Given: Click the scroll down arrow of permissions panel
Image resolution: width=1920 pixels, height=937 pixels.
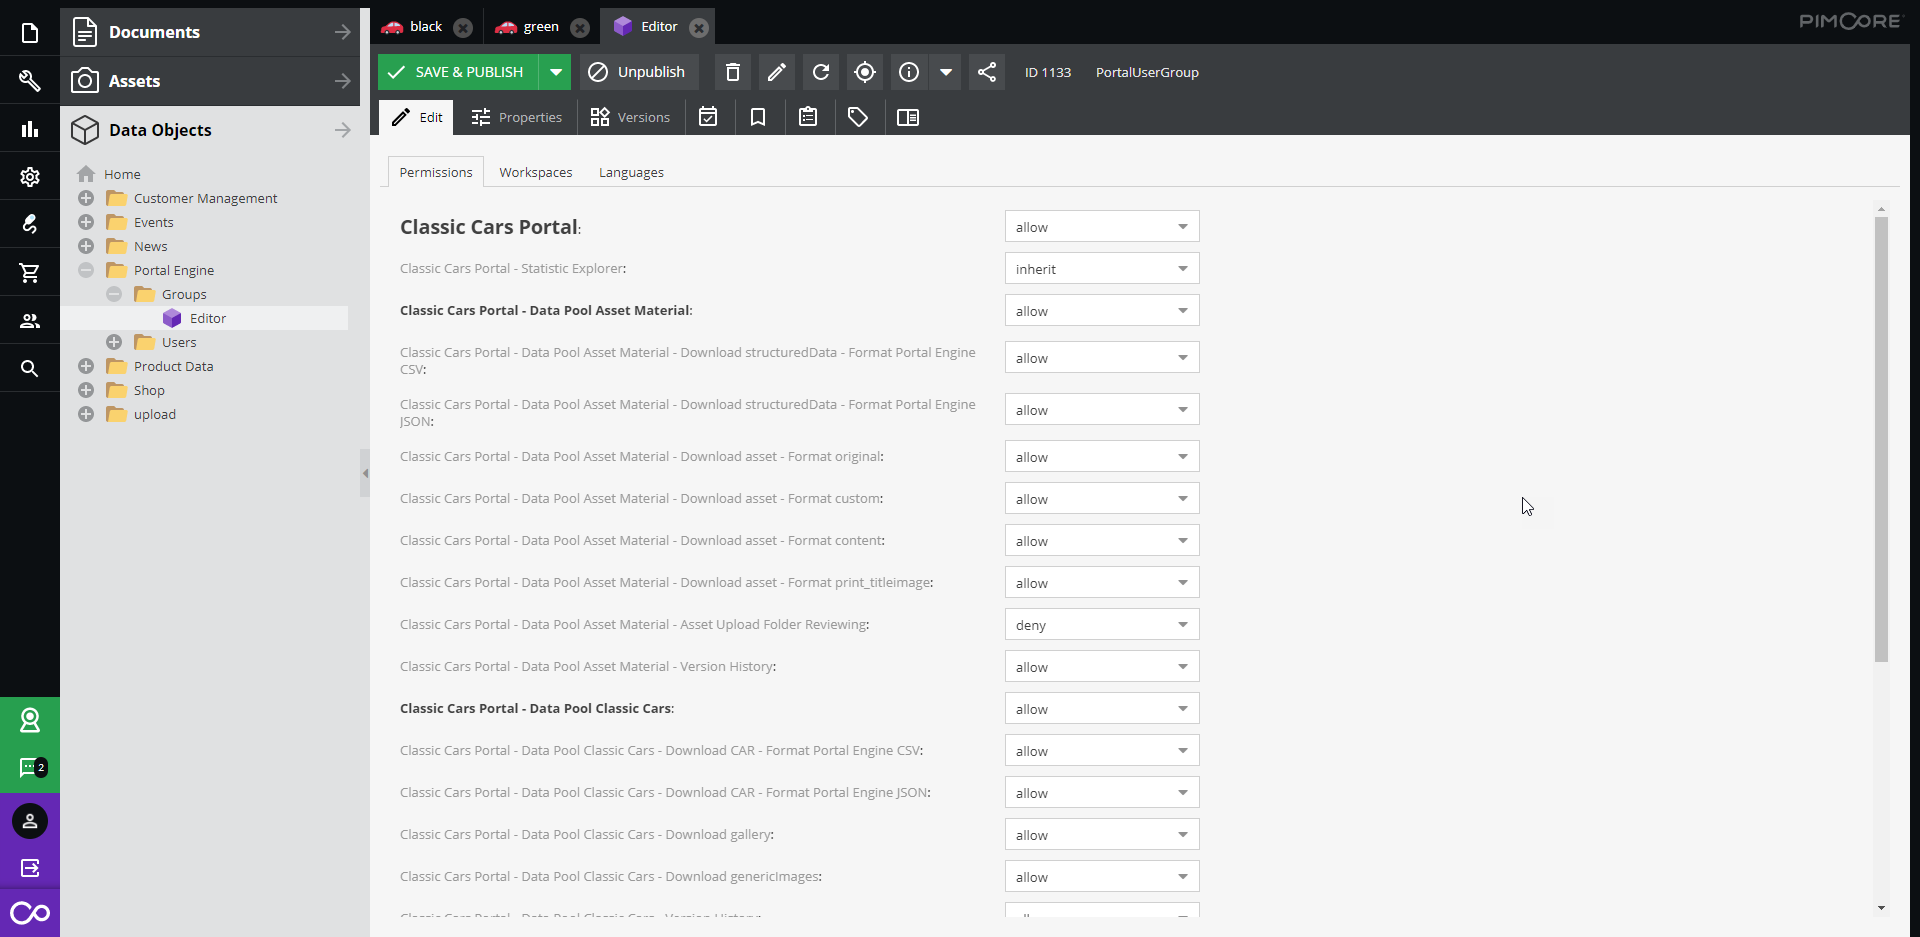Looking at the screenshot, I should point(1881,908).
